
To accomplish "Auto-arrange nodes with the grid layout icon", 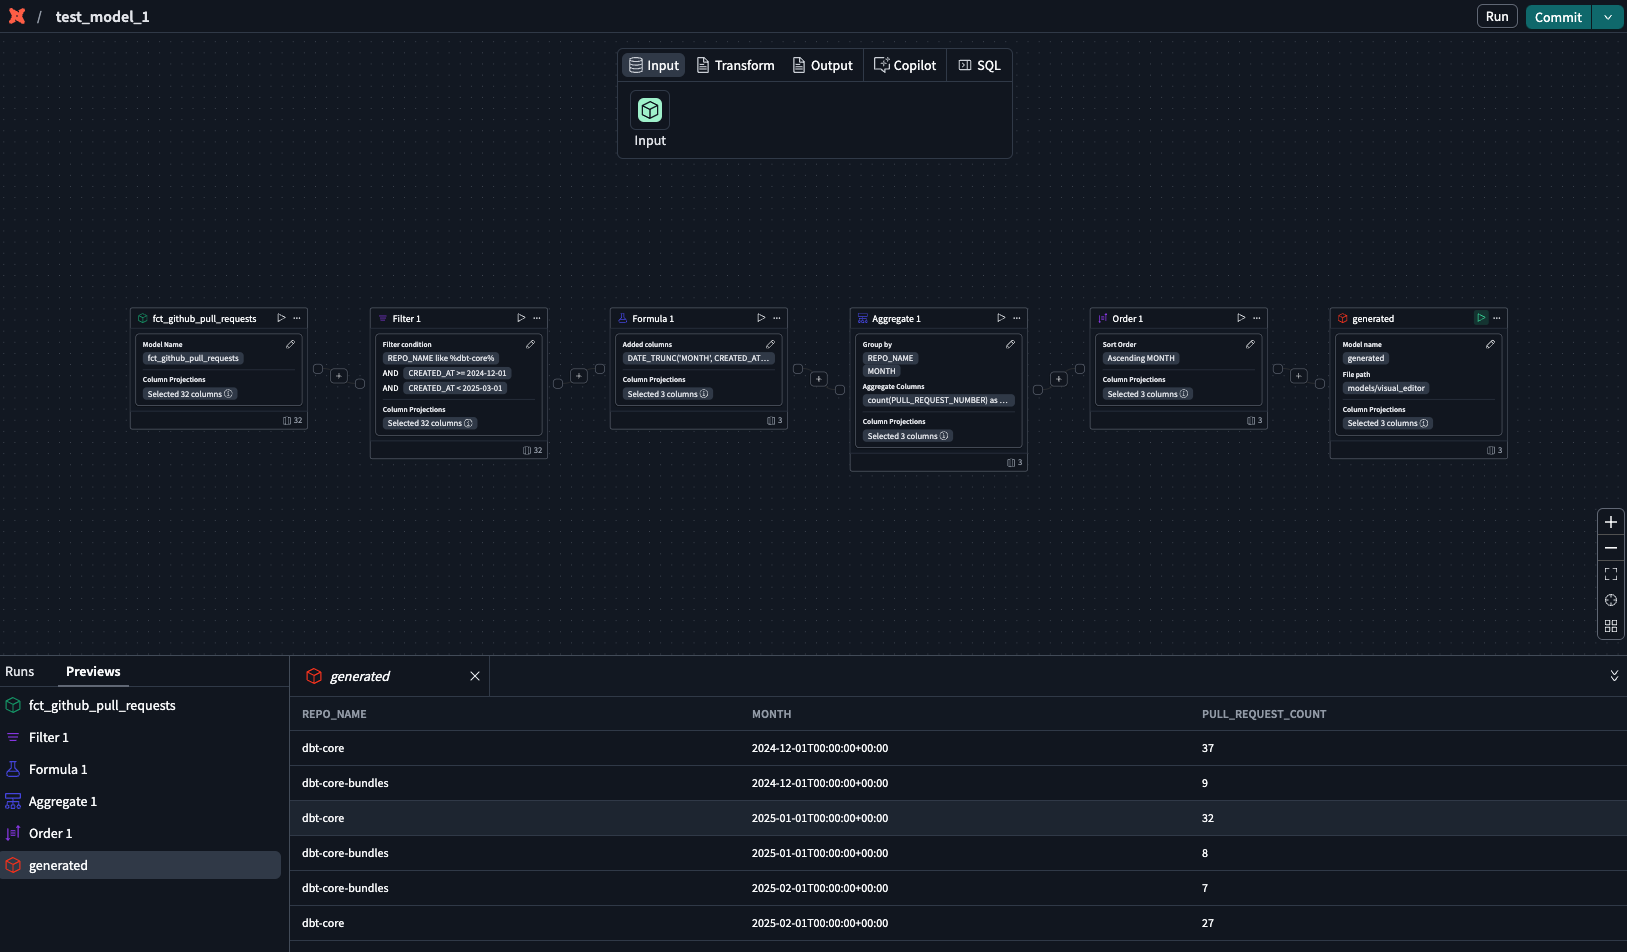I will 1610,626.
